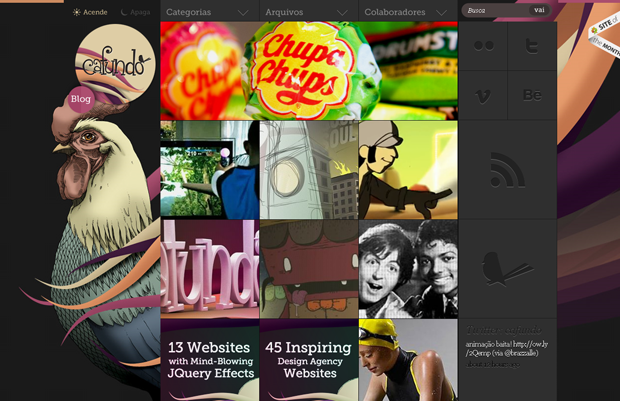
Task: Click the Cafundó circular logo
Action: [115, 64]
